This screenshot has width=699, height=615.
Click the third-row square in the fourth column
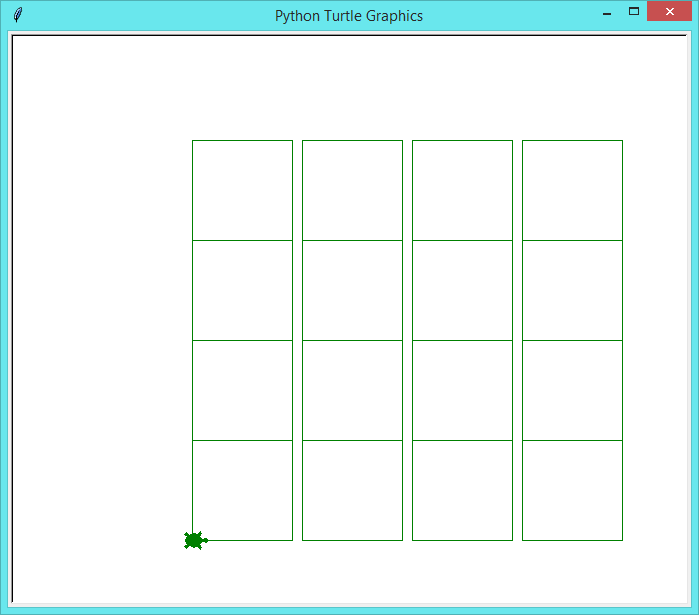(572, 390)
